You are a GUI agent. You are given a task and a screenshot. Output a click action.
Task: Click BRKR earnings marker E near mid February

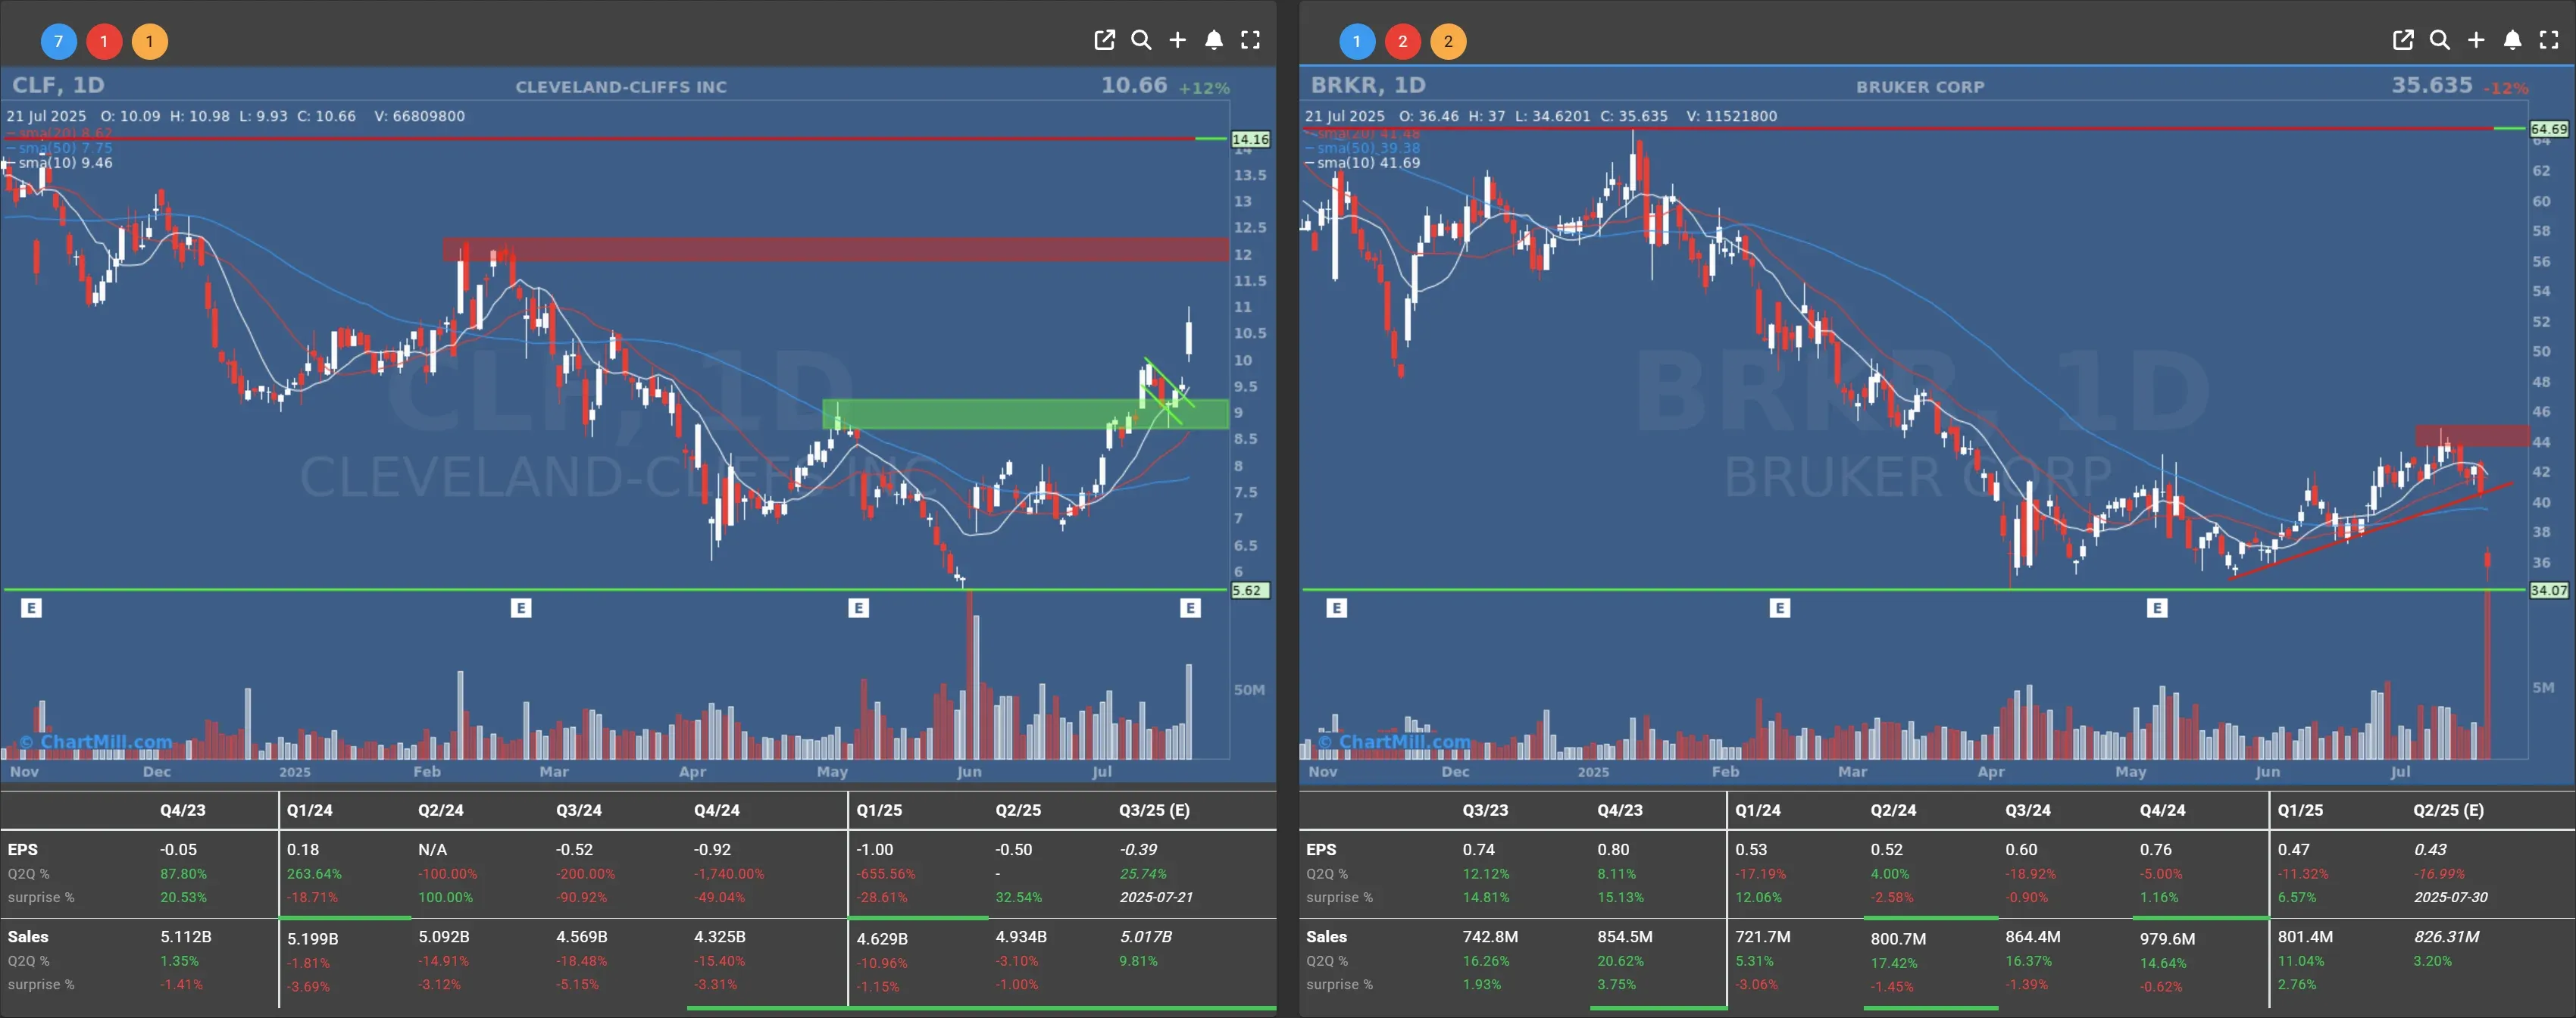[1780, 607]
